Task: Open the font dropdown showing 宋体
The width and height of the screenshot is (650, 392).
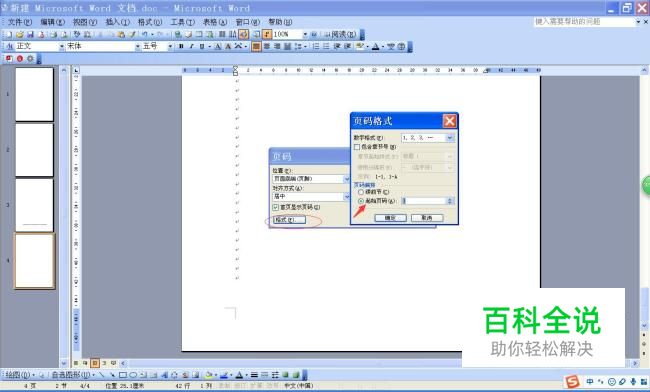Action: pos(138,46)
